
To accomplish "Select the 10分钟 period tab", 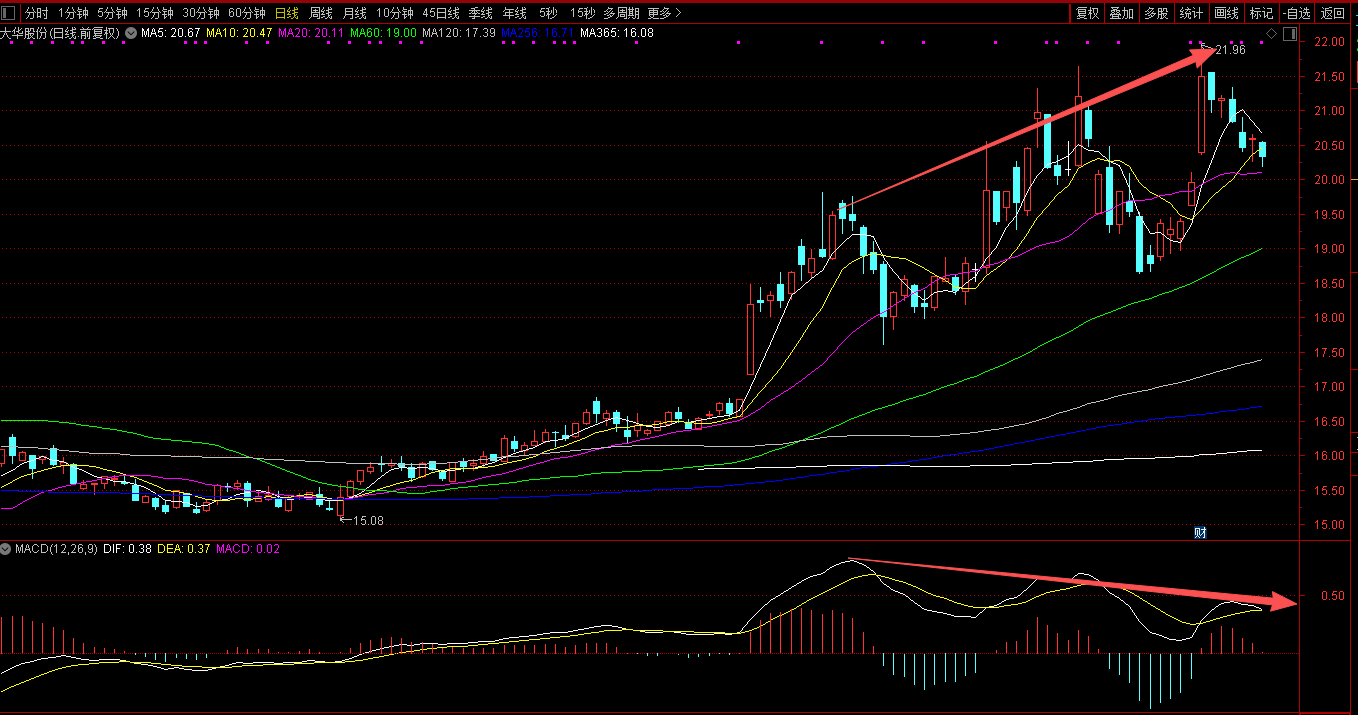I will coord(395,13).
